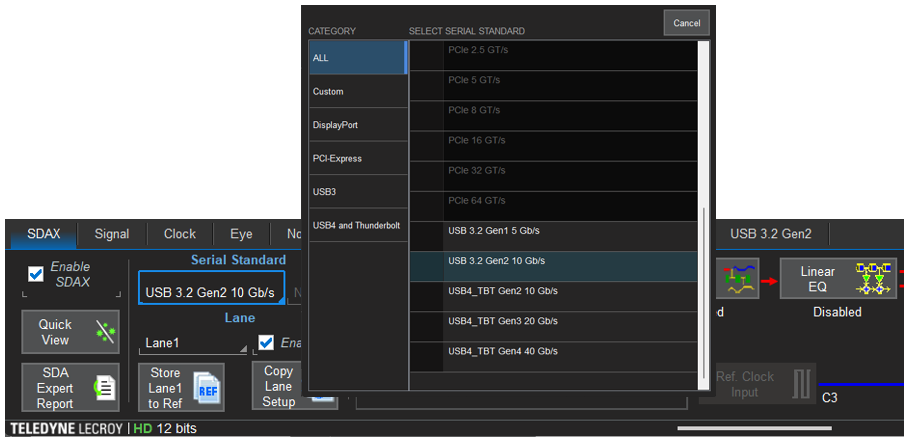The width and height of the screenshot is (906, 446).
Task: Click the signal block icon left of Linear EQ
Action: point(738,278)
